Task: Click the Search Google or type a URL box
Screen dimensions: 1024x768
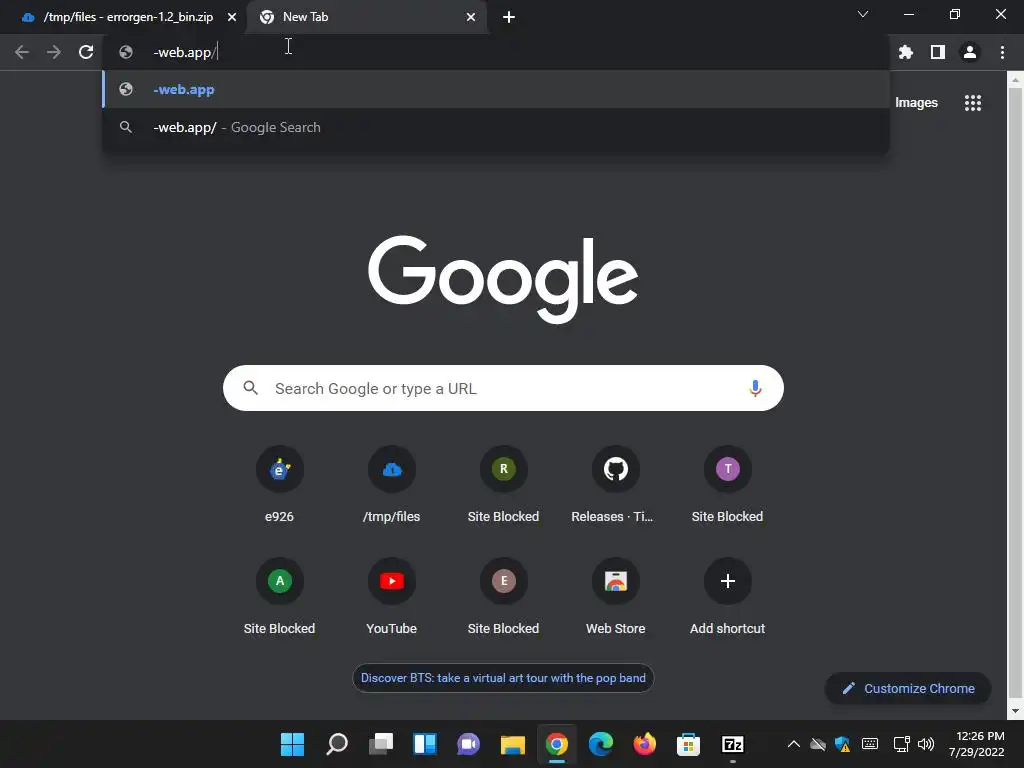Action: pos(504,388)
